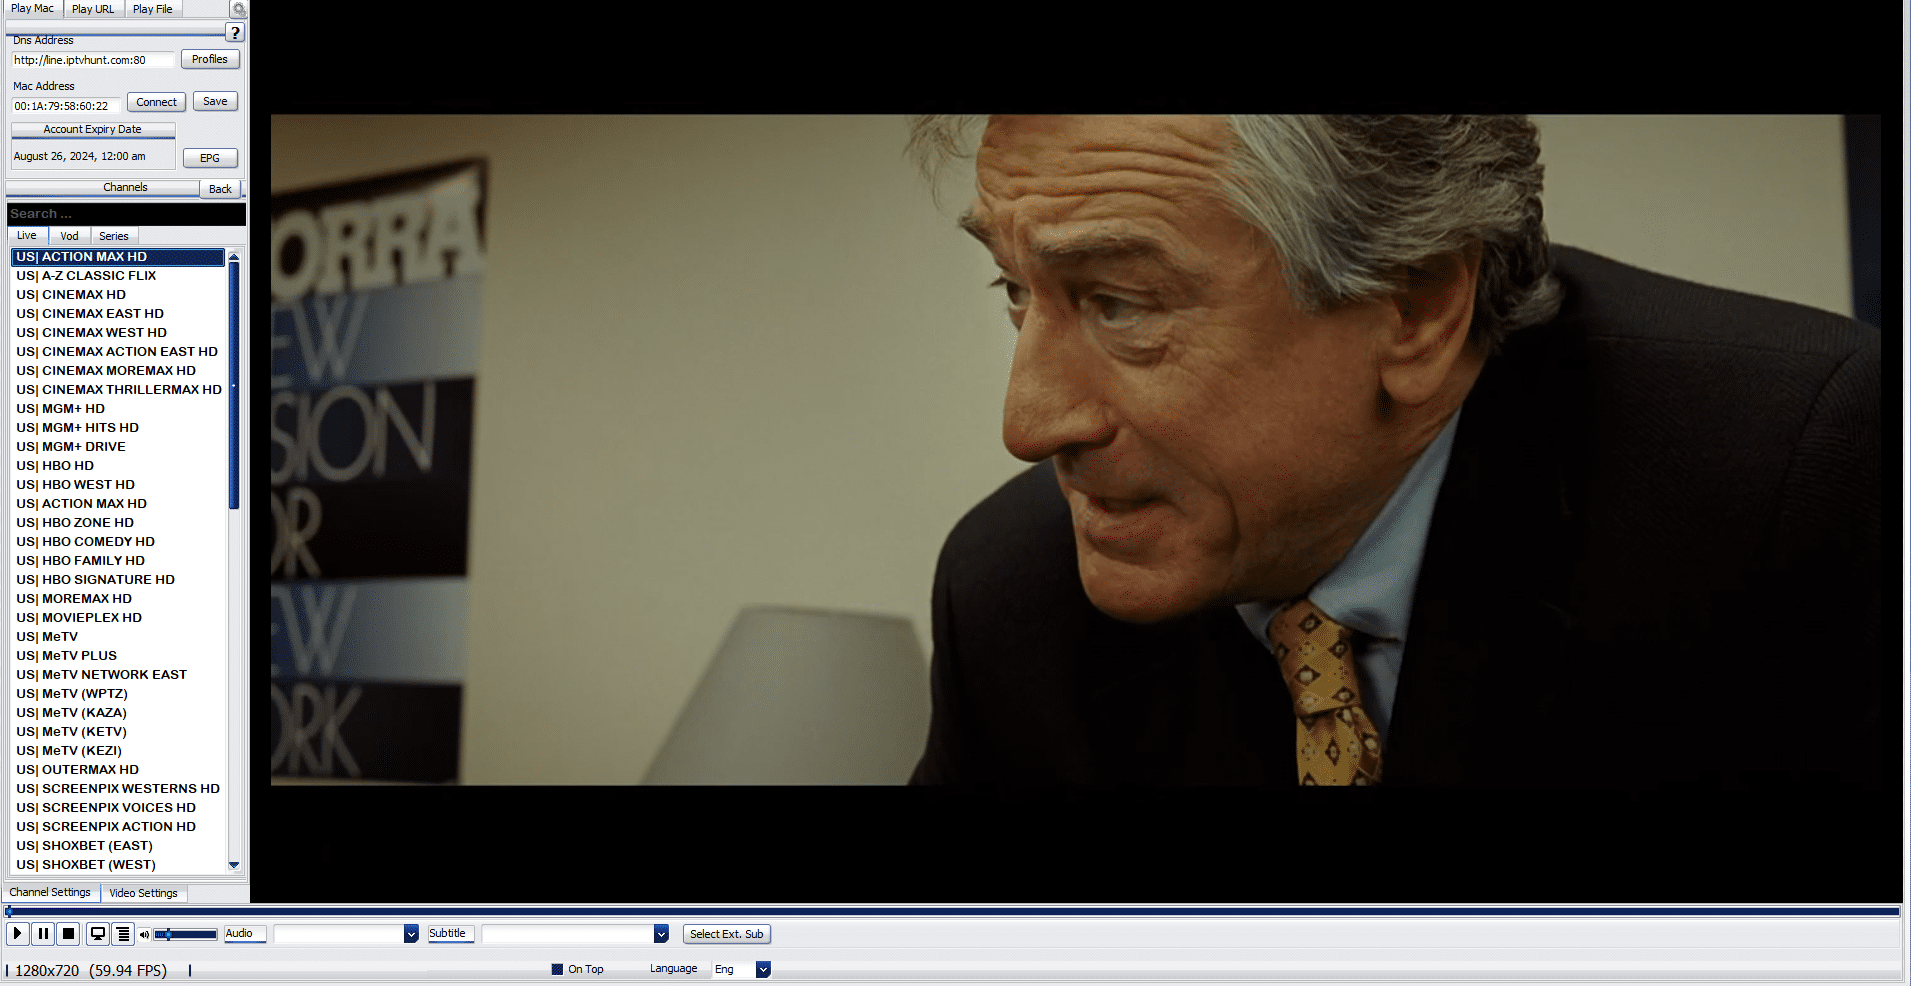This screenshot has width=1911, height=986.
Task: Select US| HBO FAMILY HD channel
Action: [x=118, y=561]
